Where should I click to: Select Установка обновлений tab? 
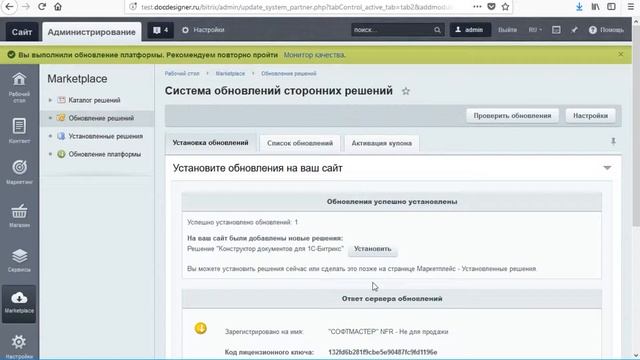click(210, 143)
